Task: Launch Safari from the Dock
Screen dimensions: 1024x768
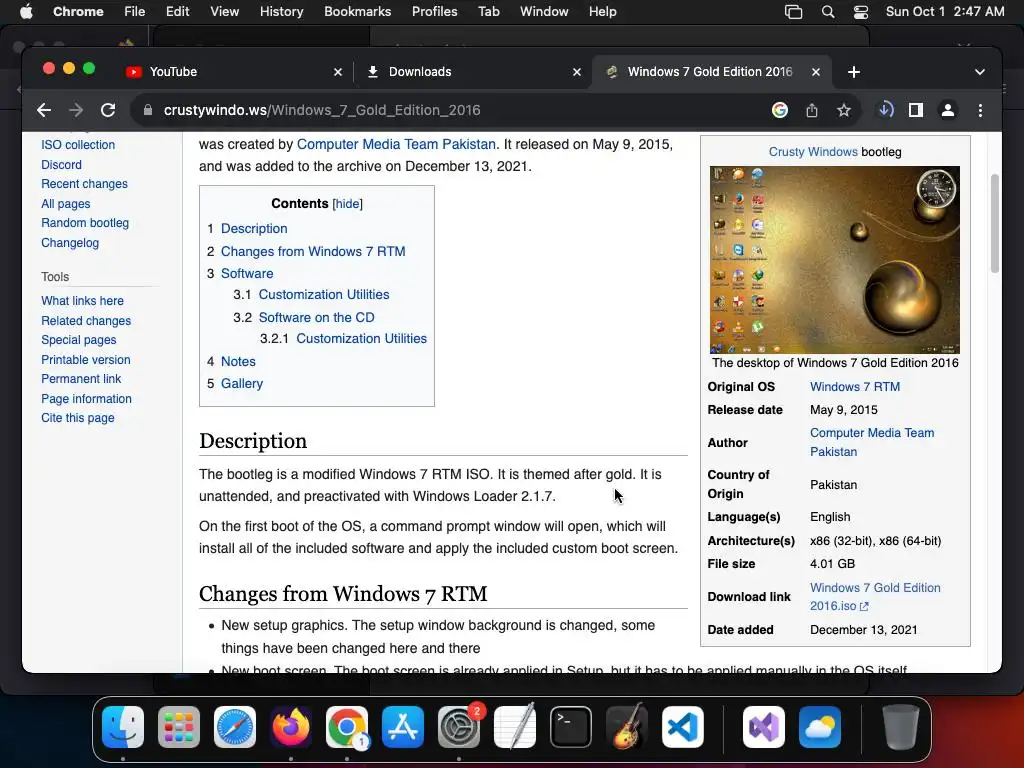Action: 234,727
